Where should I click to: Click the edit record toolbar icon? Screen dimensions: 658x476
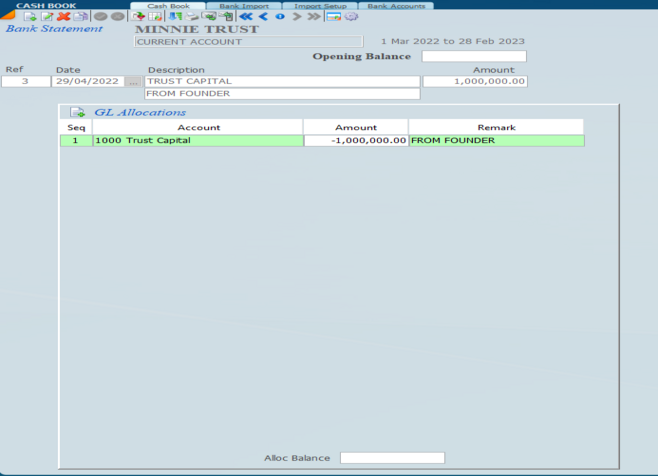click(47, 17)
